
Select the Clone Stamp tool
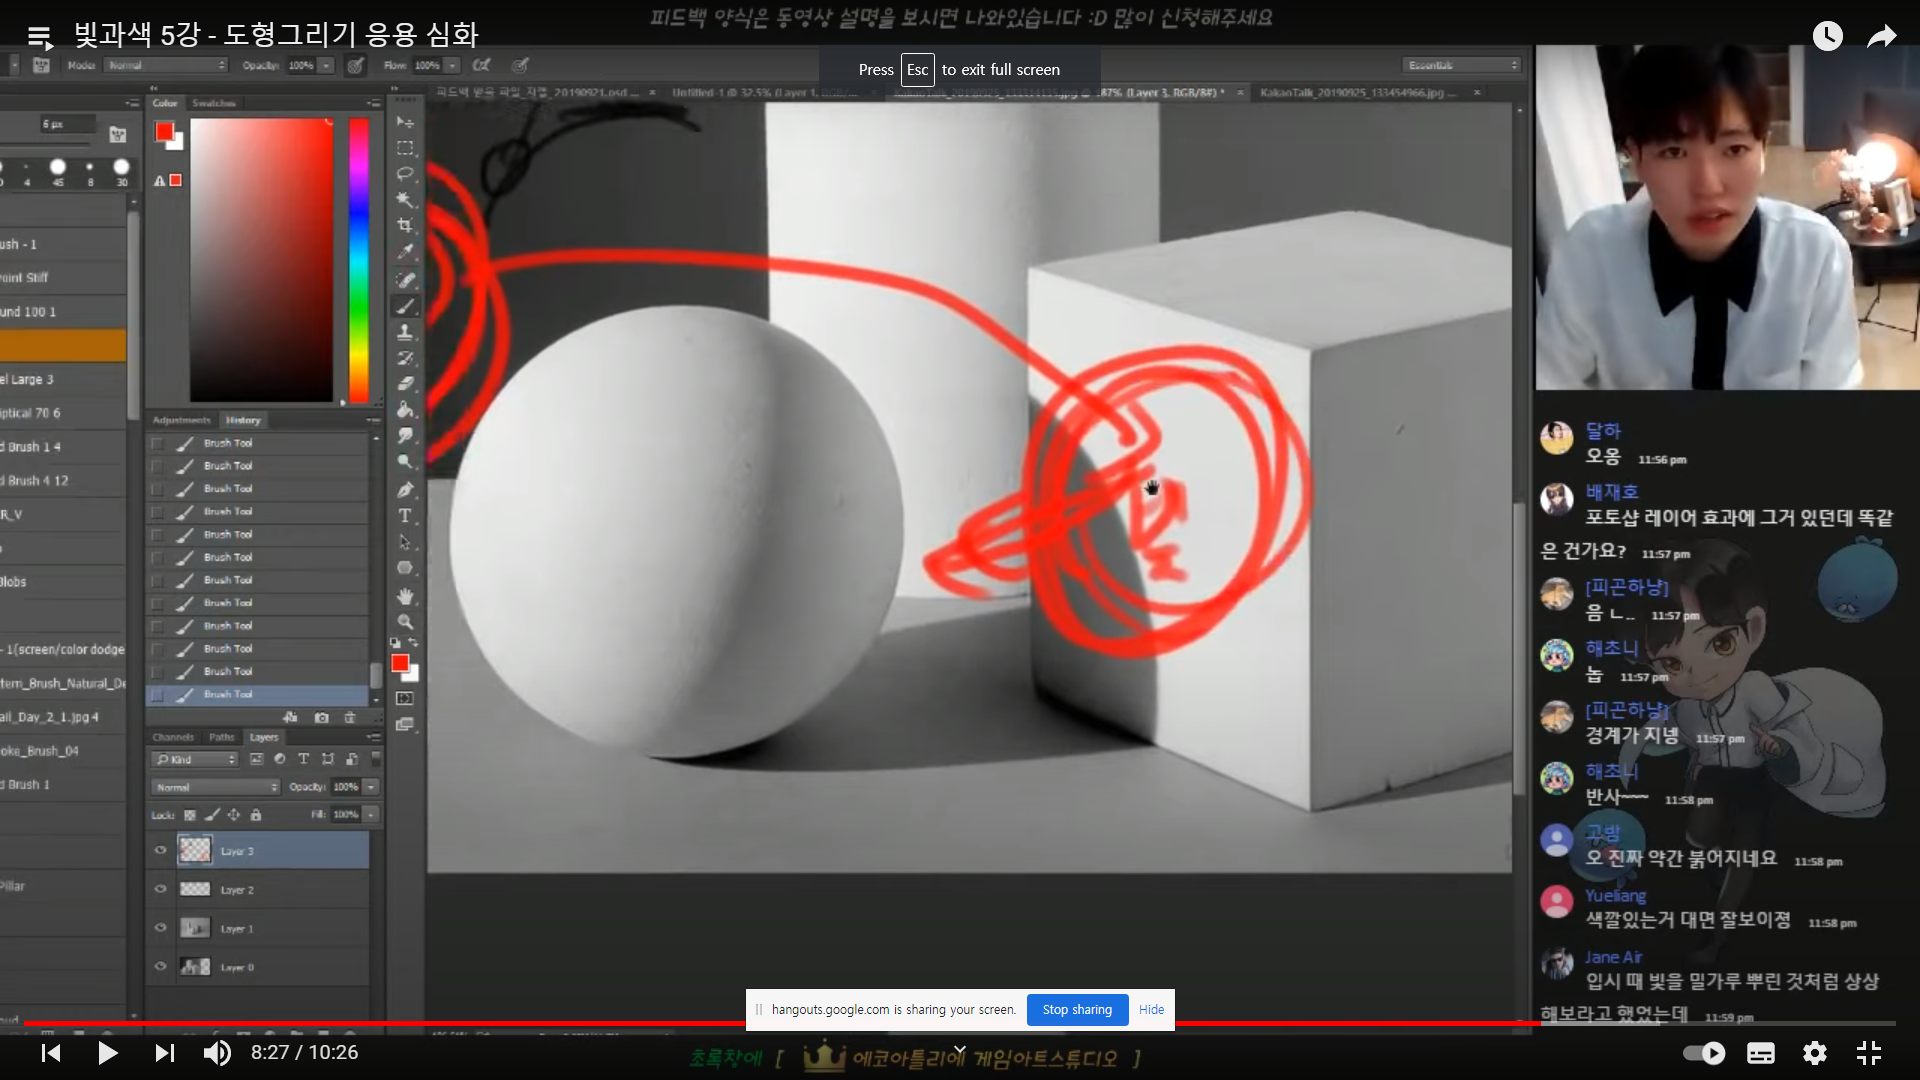405,332
